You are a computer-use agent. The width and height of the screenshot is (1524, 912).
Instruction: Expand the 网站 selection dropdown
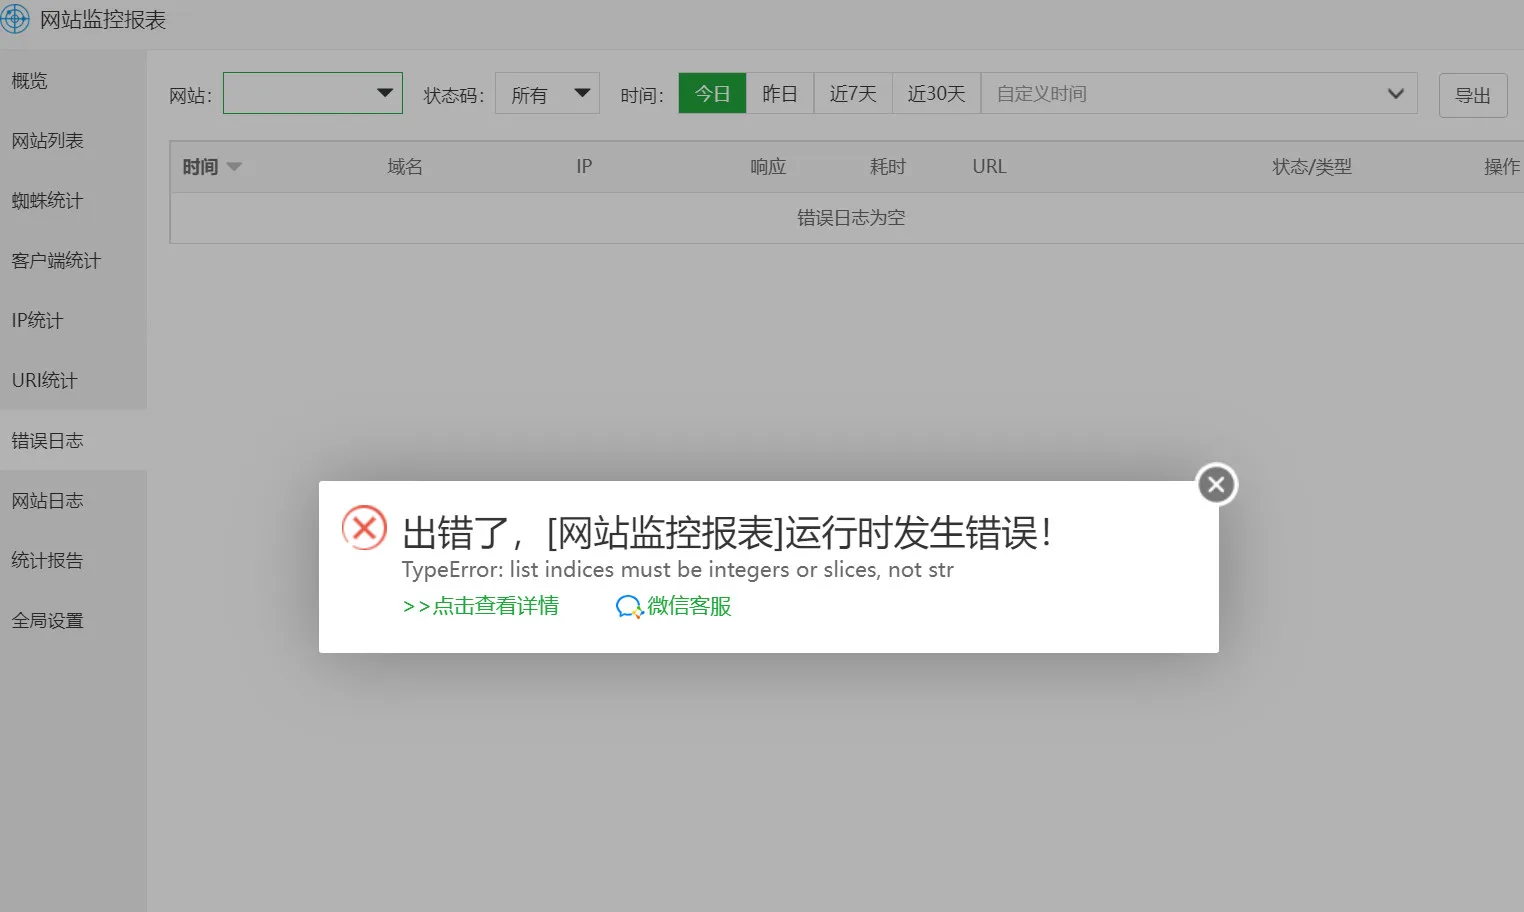tap(313, 93)
